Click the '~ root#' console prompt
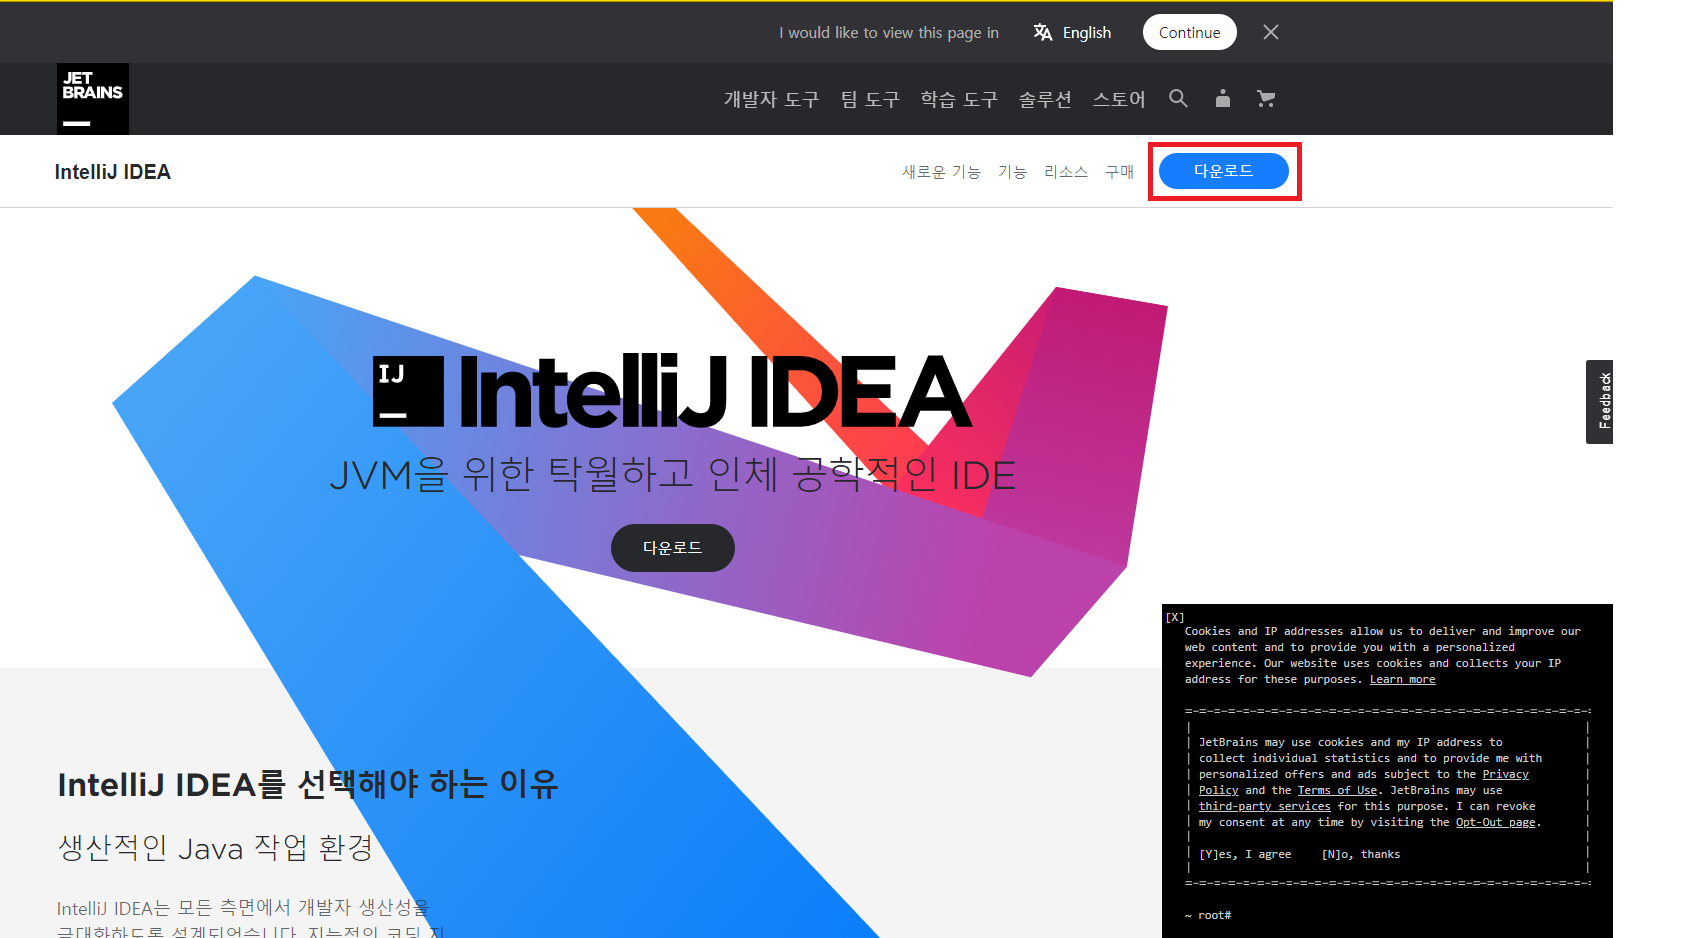Screen dimensions: 1682x938 (1208, 915)
